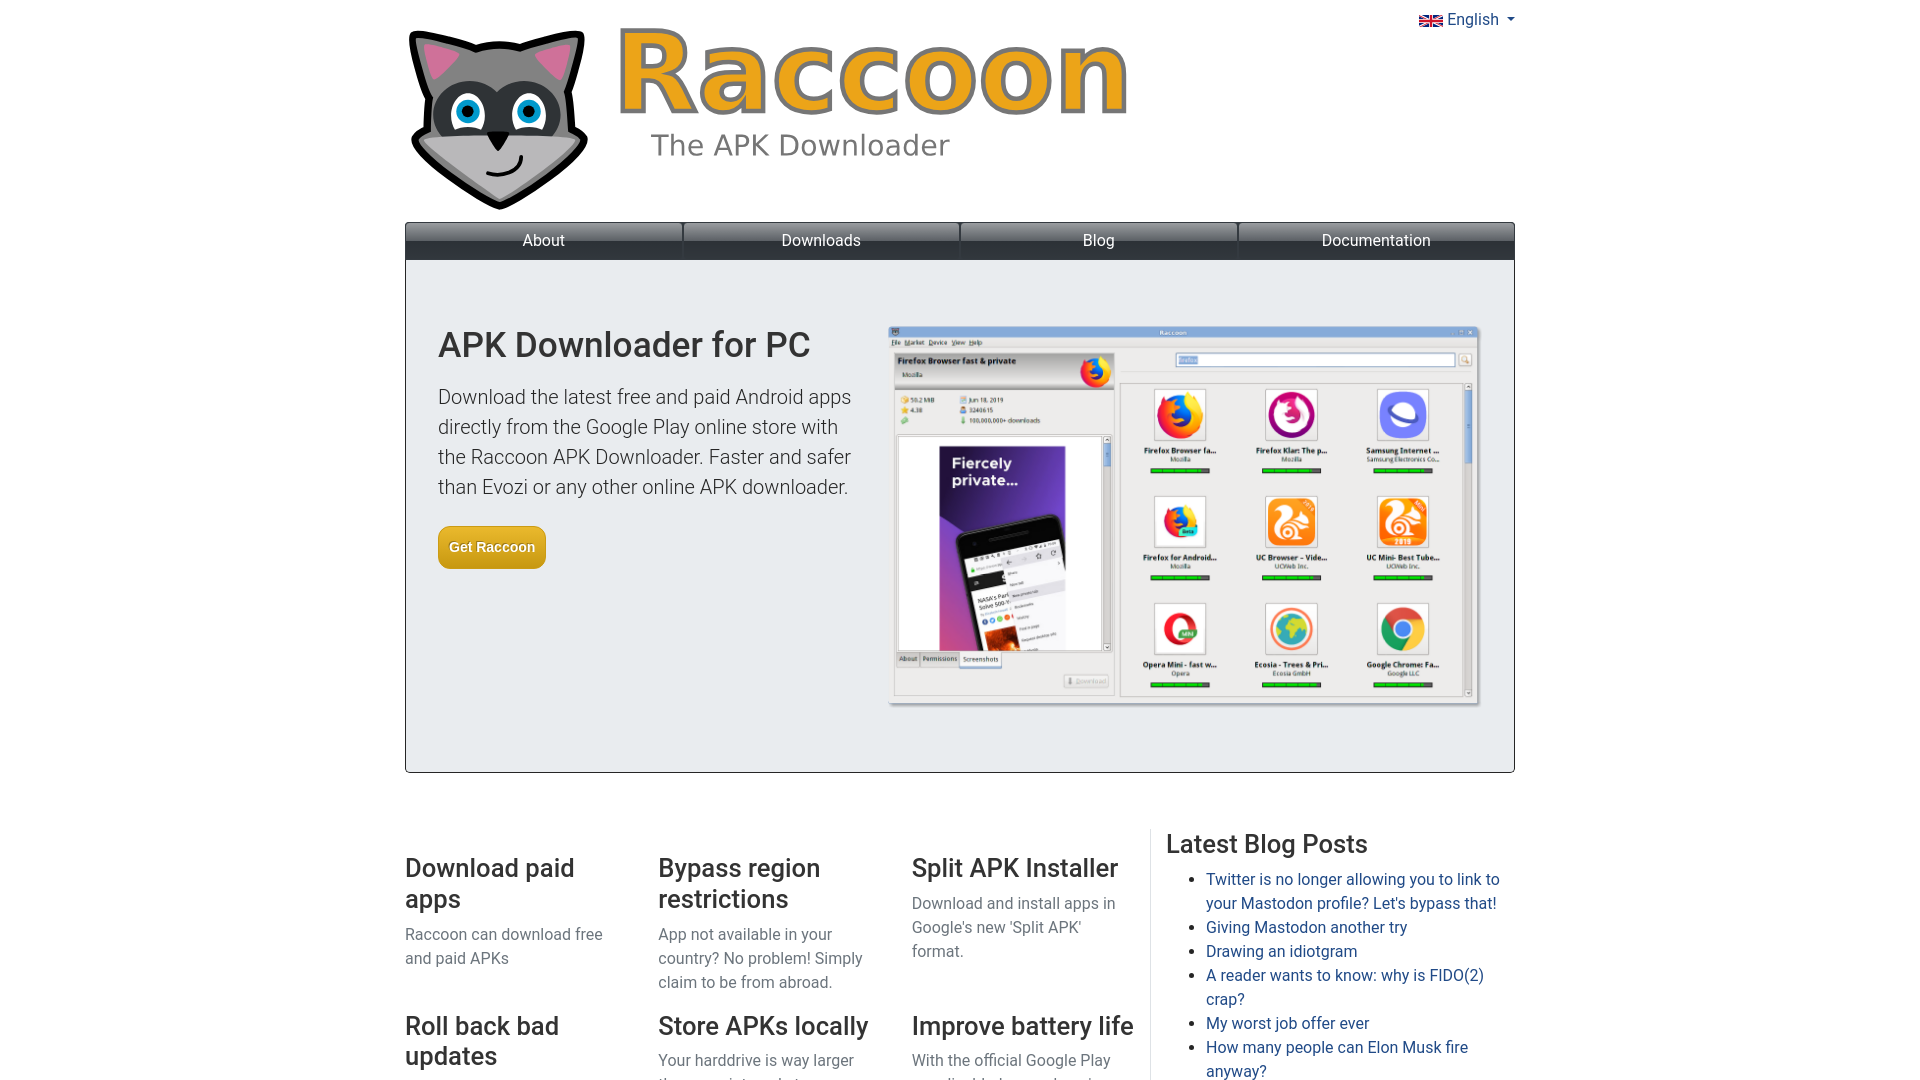Click the 'Download paid apps' heading
Image resolution: width=1920 pixels, height=1080 pixels.
pyautogui.click(x=490, y=884)
